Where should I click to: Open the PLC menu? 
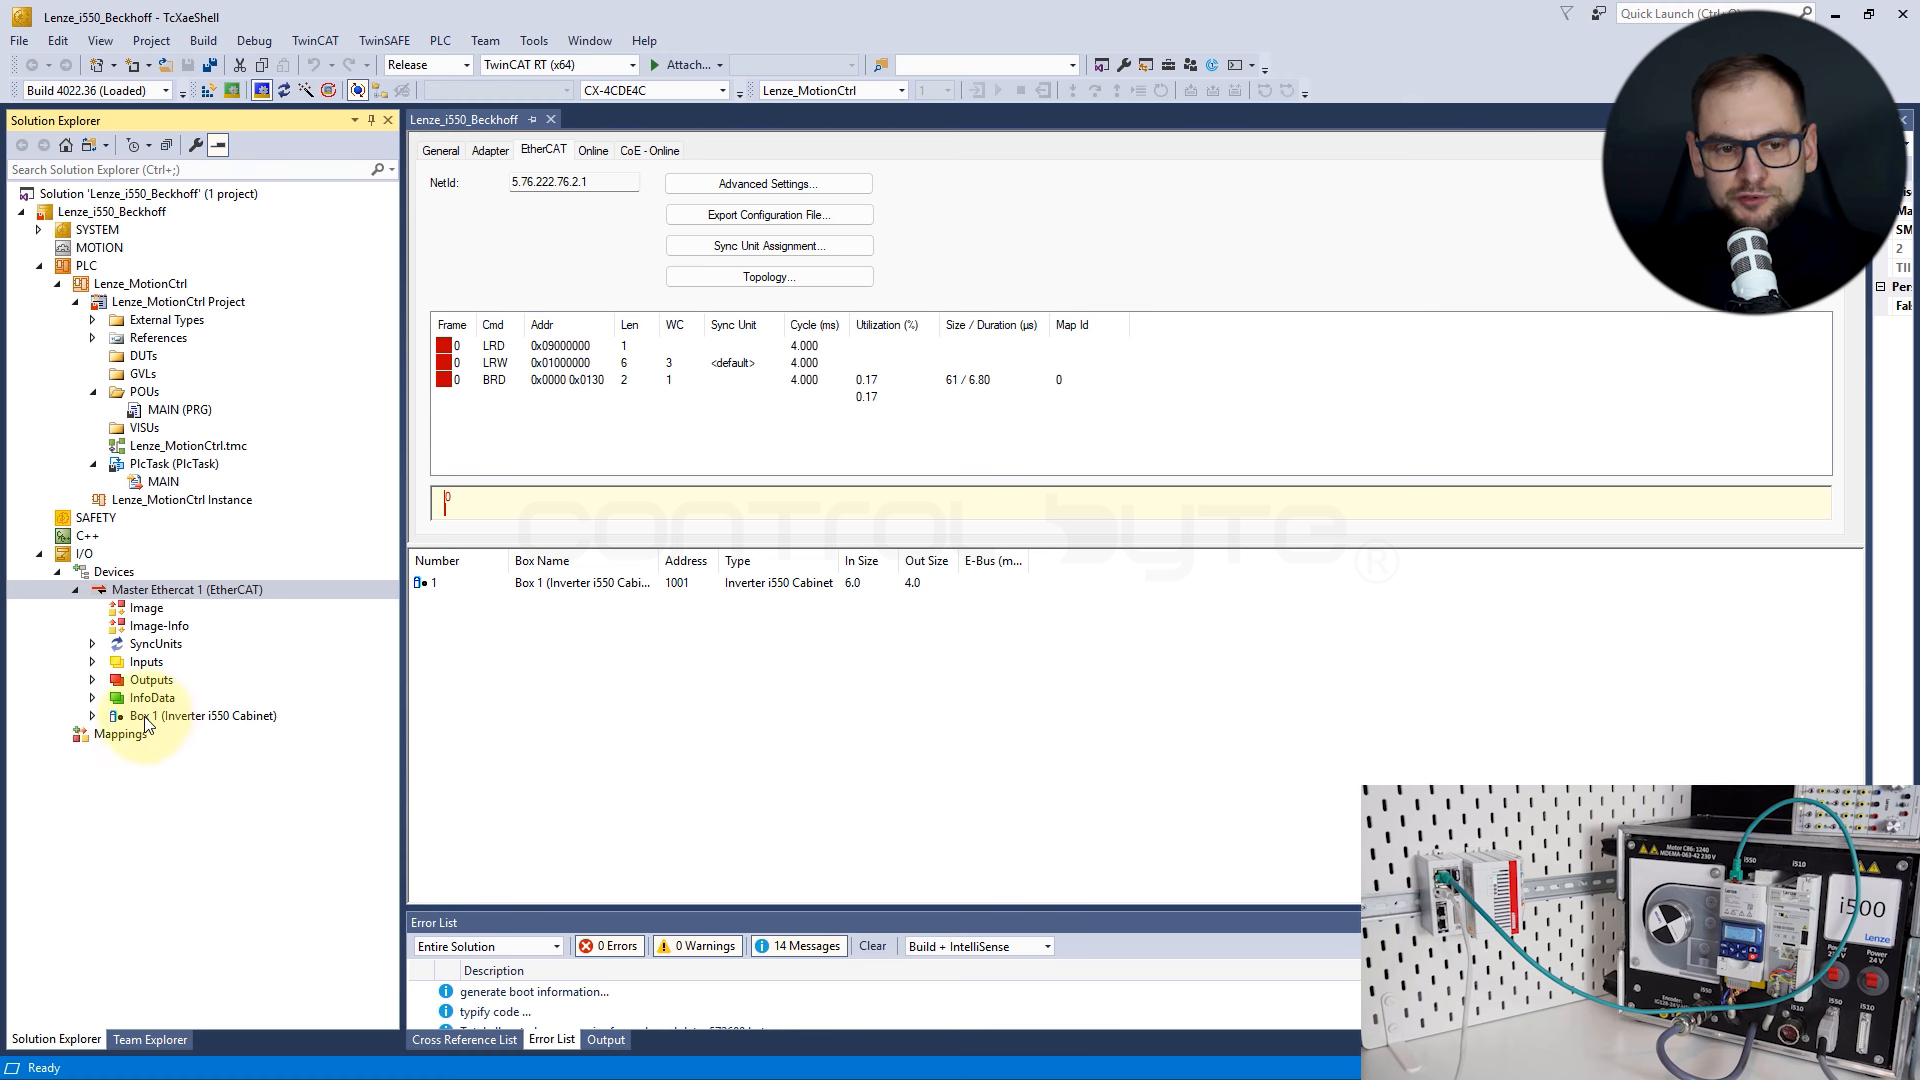click(440, 41)
